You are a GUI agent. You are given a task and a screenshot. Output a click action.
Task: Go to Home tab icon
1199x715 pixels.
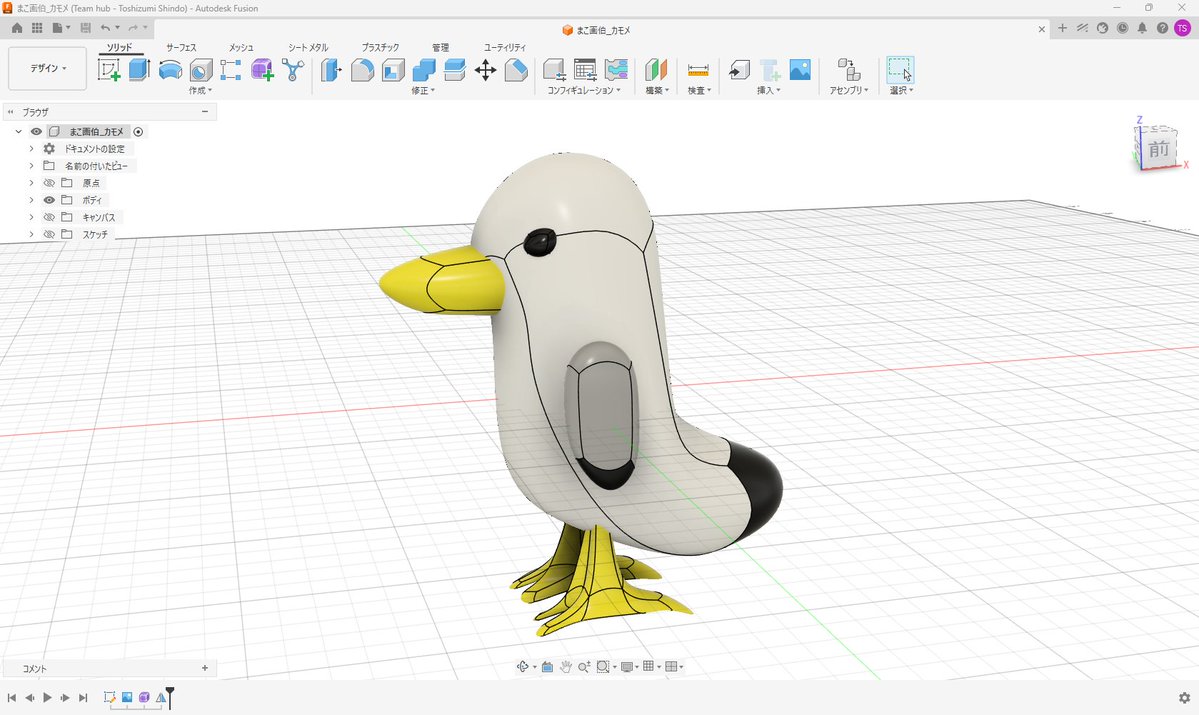point(17,28)
